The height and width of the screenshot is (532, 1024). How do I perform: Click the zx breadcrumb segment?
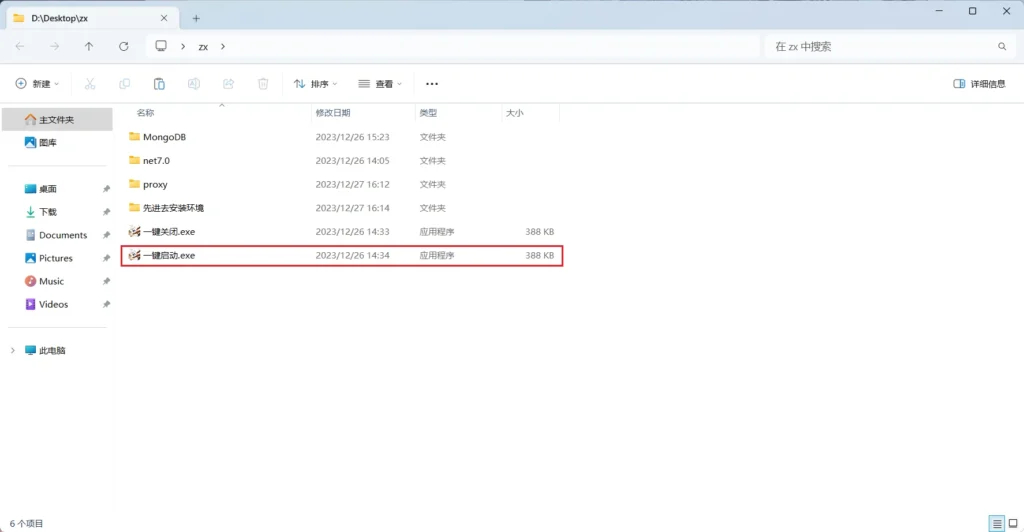point(203,47)
